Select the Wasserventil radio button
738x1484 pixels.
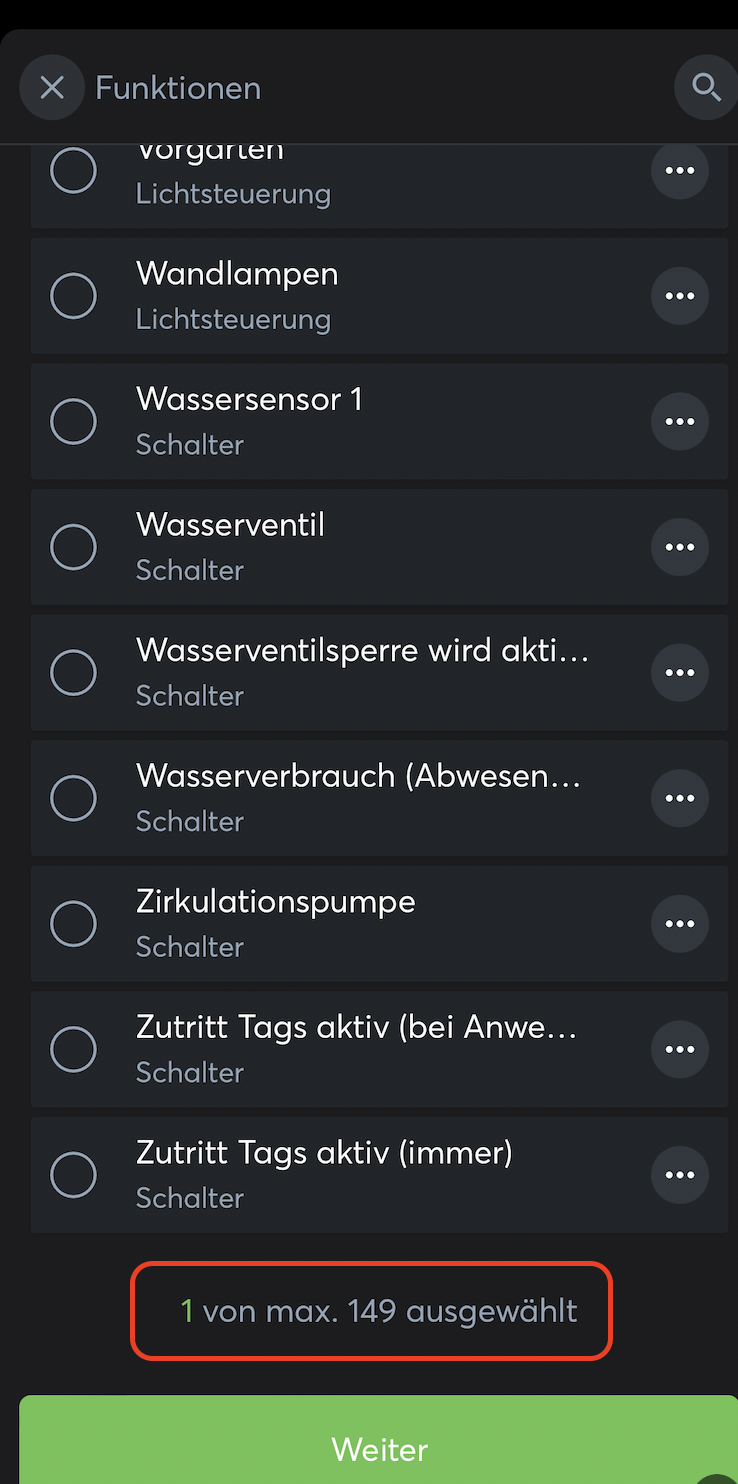tap(73, 547)
